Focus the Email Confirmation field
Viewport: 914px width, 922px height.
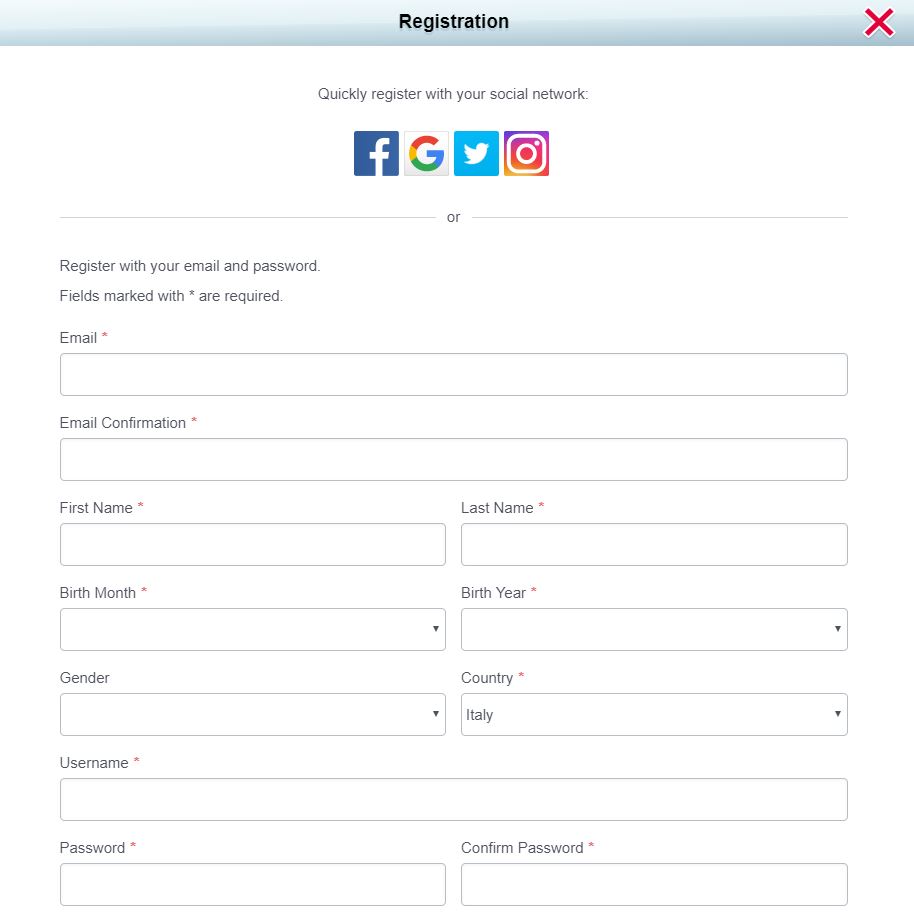pyautogui.click(x=453, y=459)
